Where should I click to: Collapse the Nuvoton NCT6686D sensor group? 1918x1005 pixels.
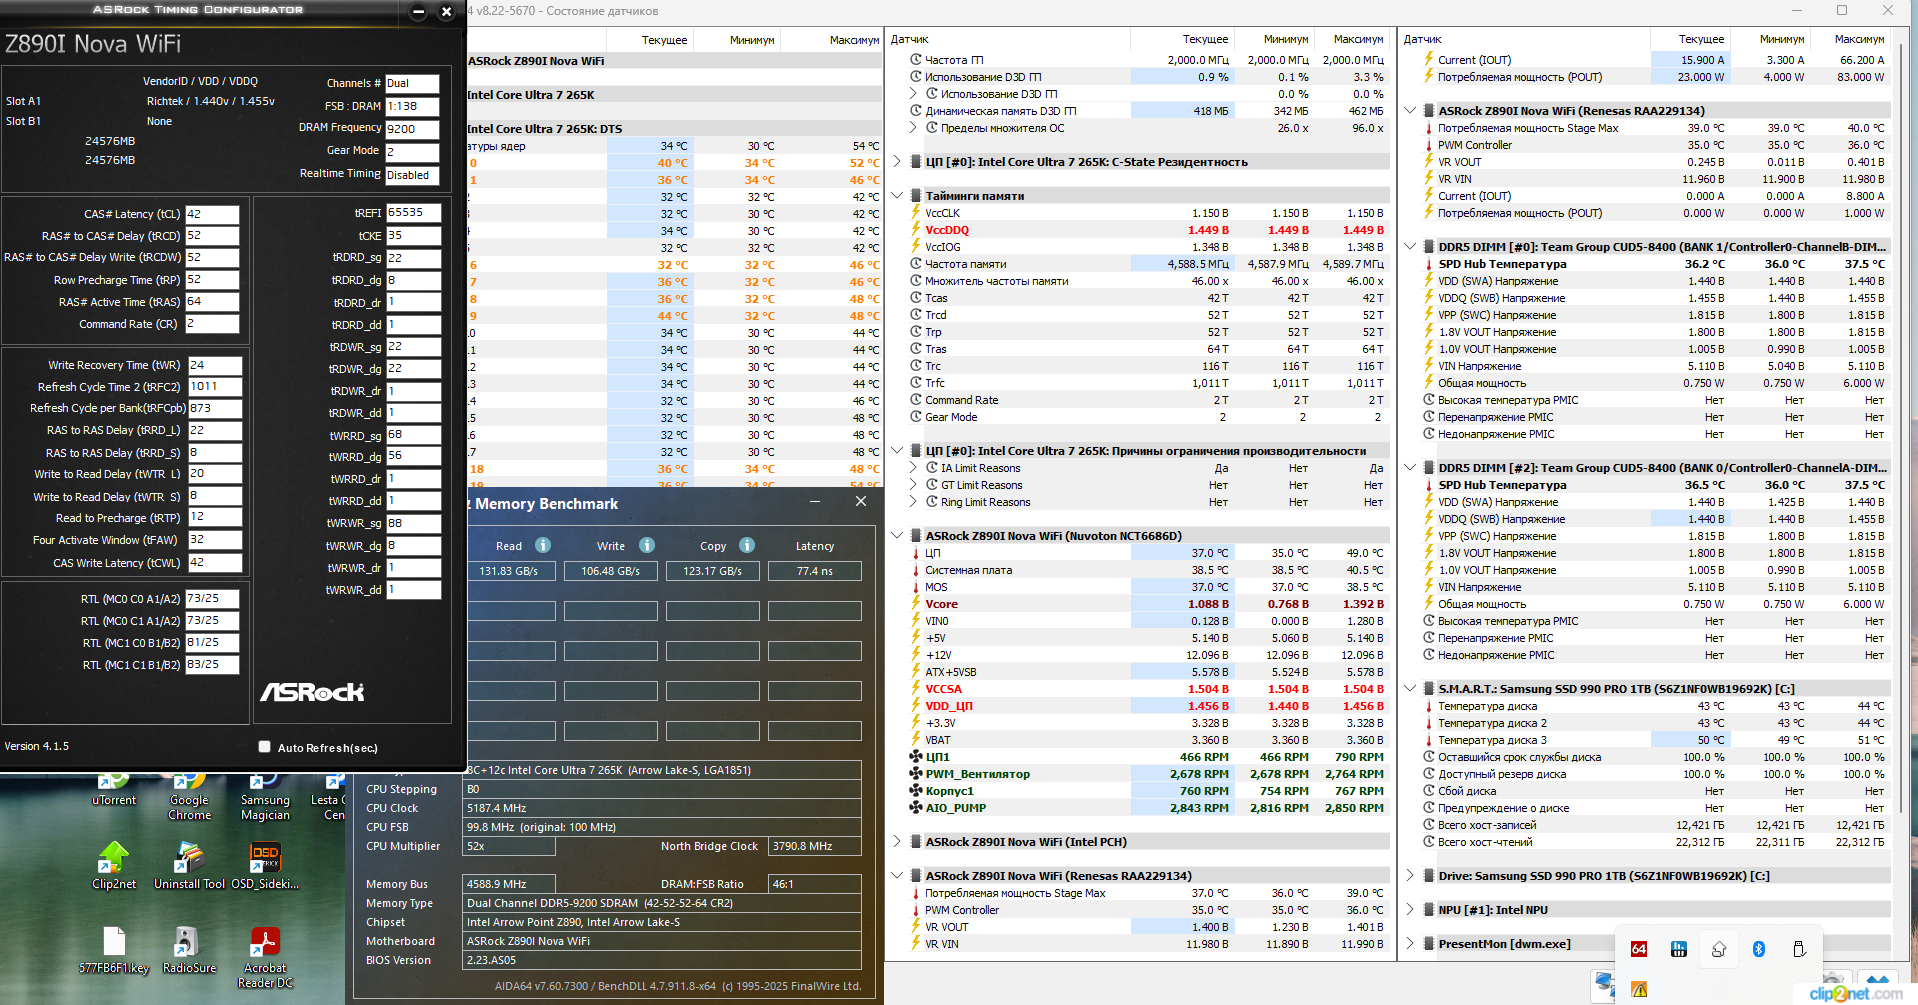(x=897, y=536)
